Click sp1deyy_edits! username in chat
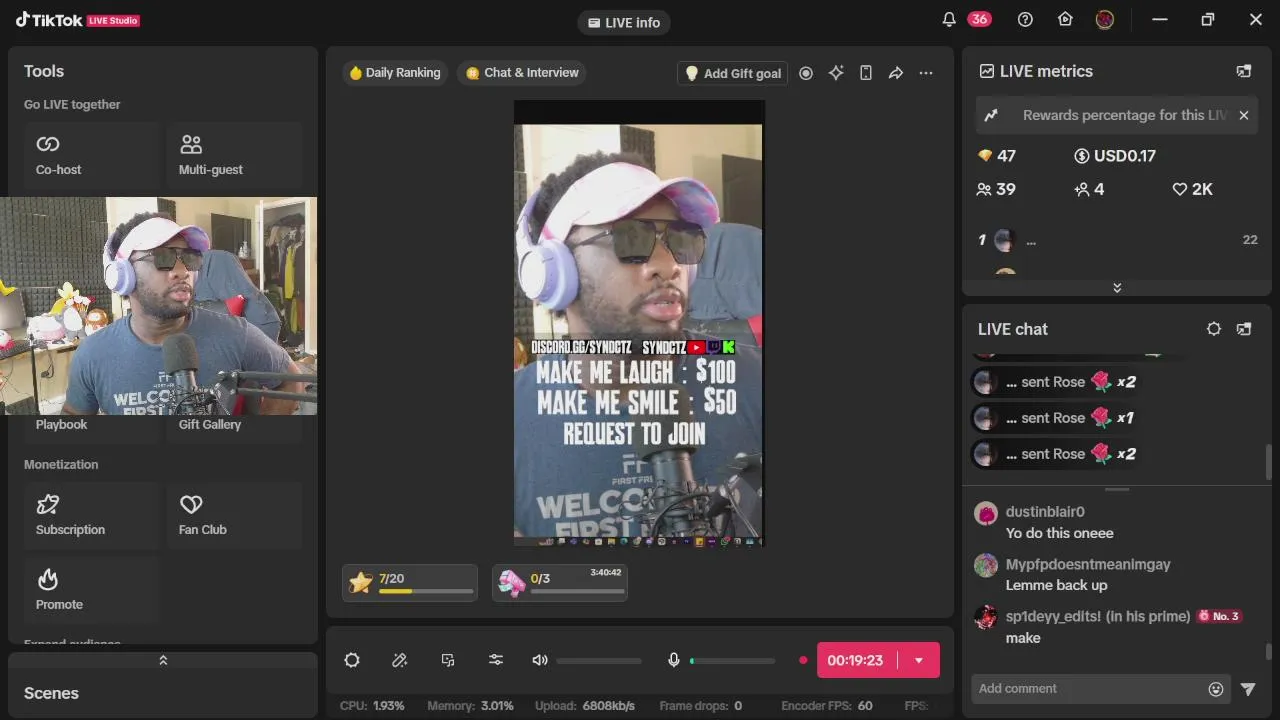 pyautogui.click(x=1098, y=616)
